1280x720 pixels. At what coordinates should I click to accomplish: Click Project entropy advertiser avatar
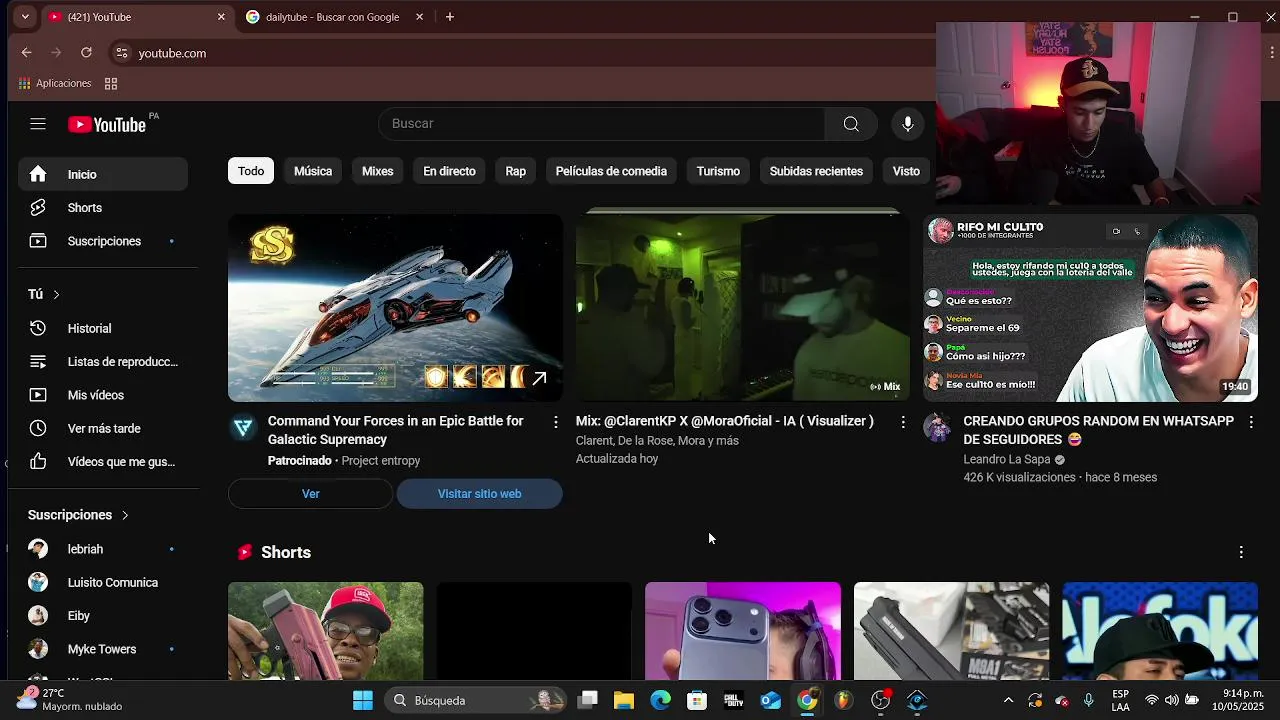(x=243, y=428)
